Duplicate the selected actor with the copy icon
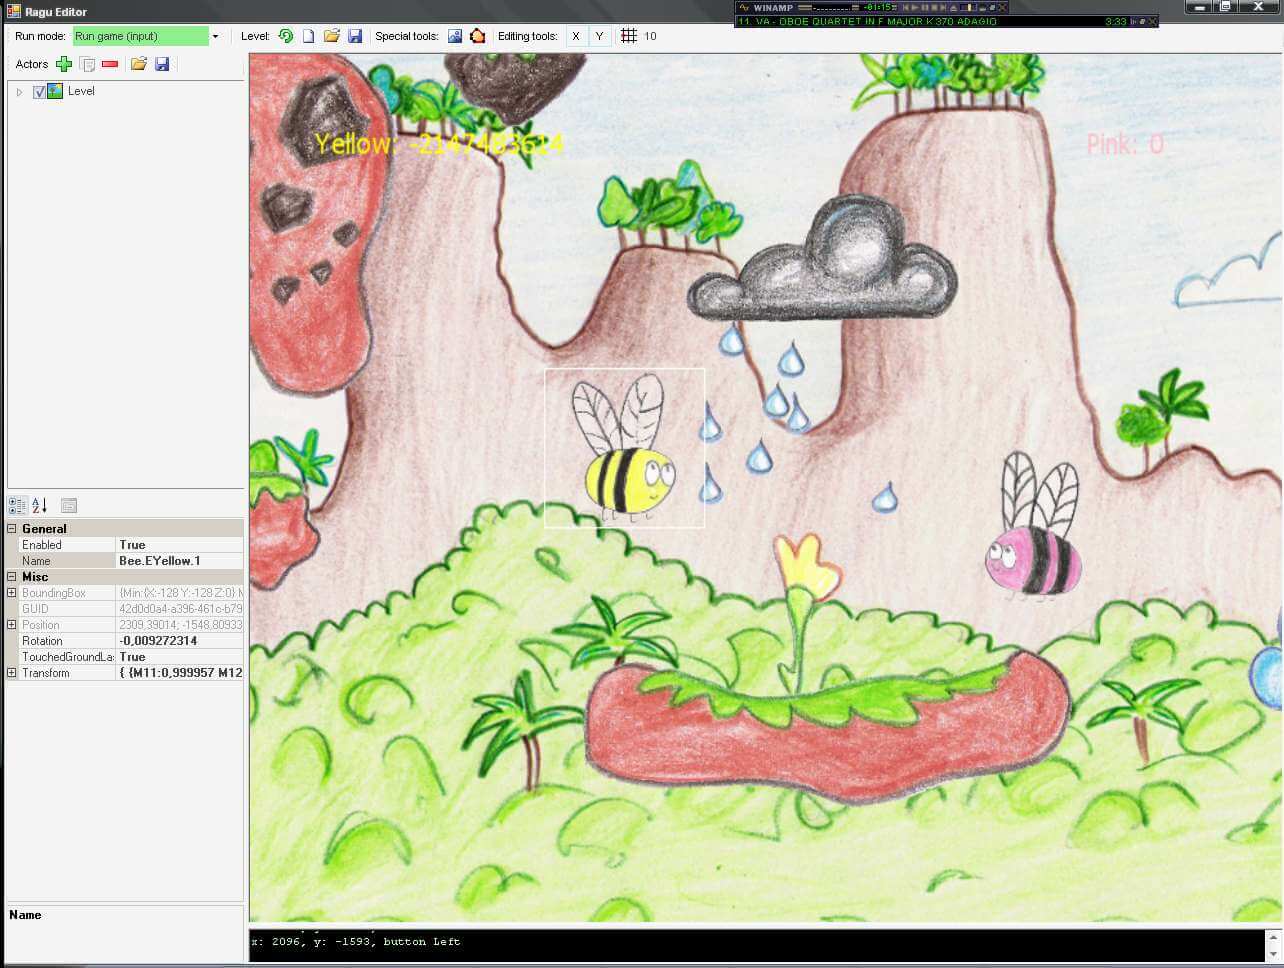Screen dimensions: 1284x968 click(88, 64)
